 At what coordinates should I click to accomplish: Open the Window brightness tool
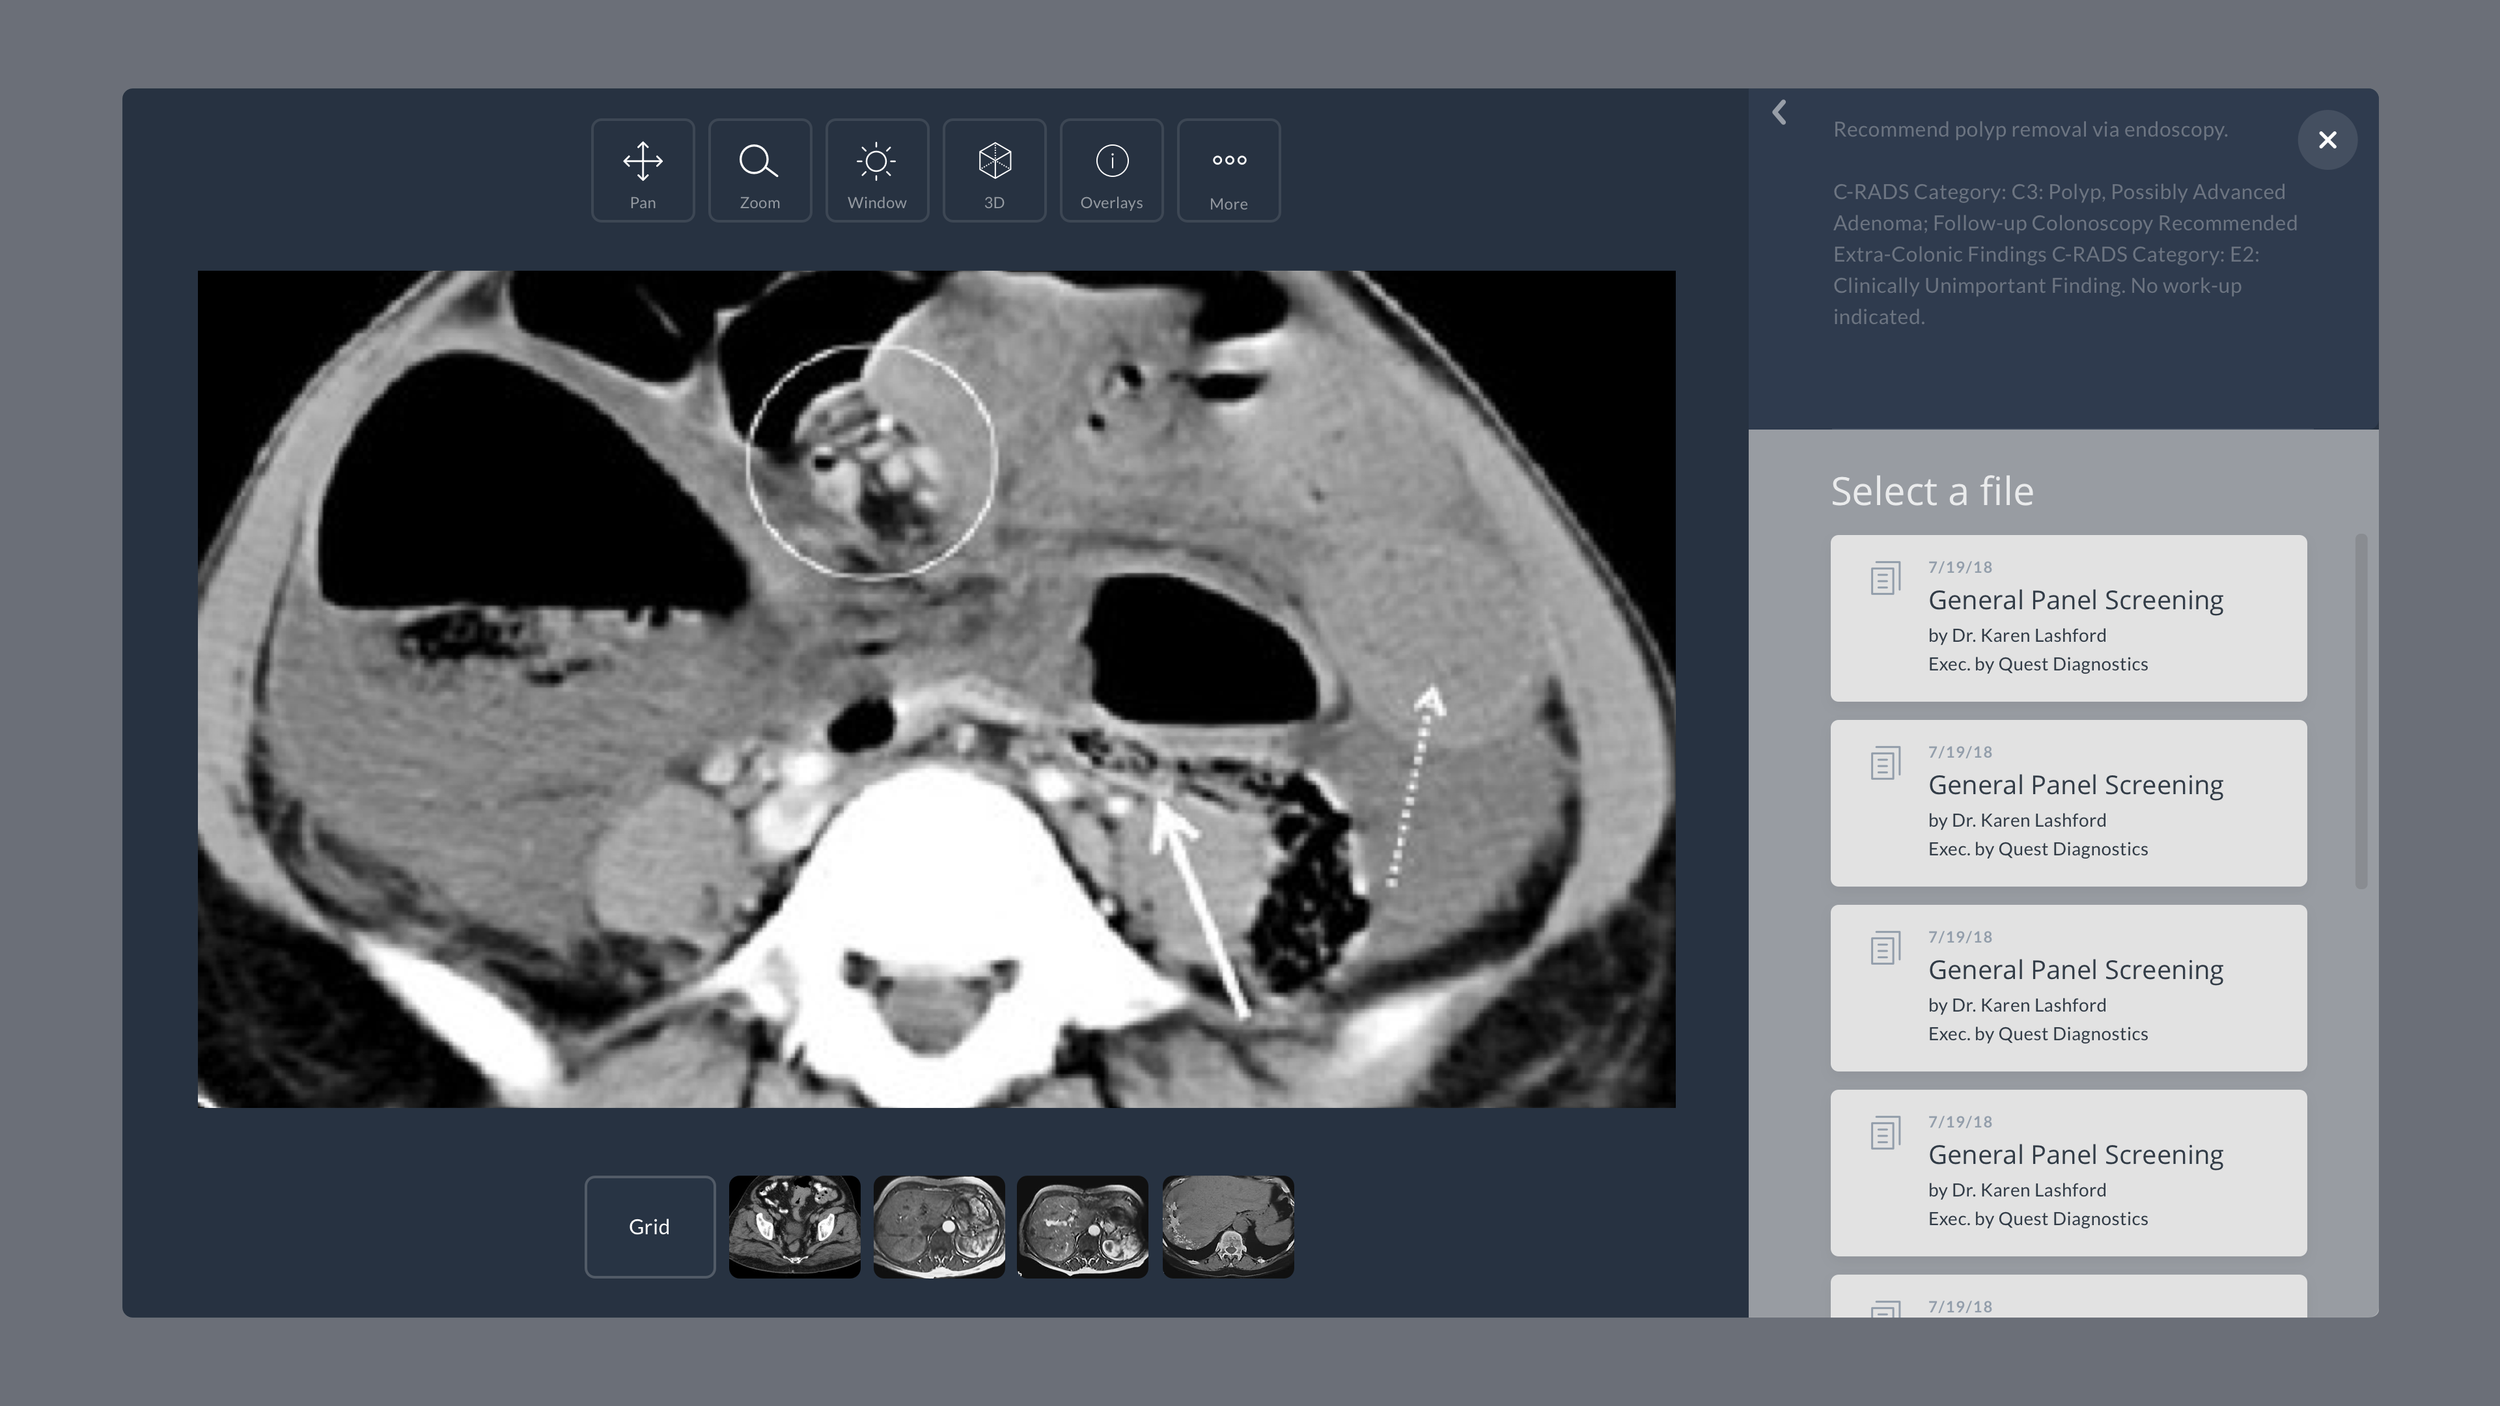click(876, 171)
